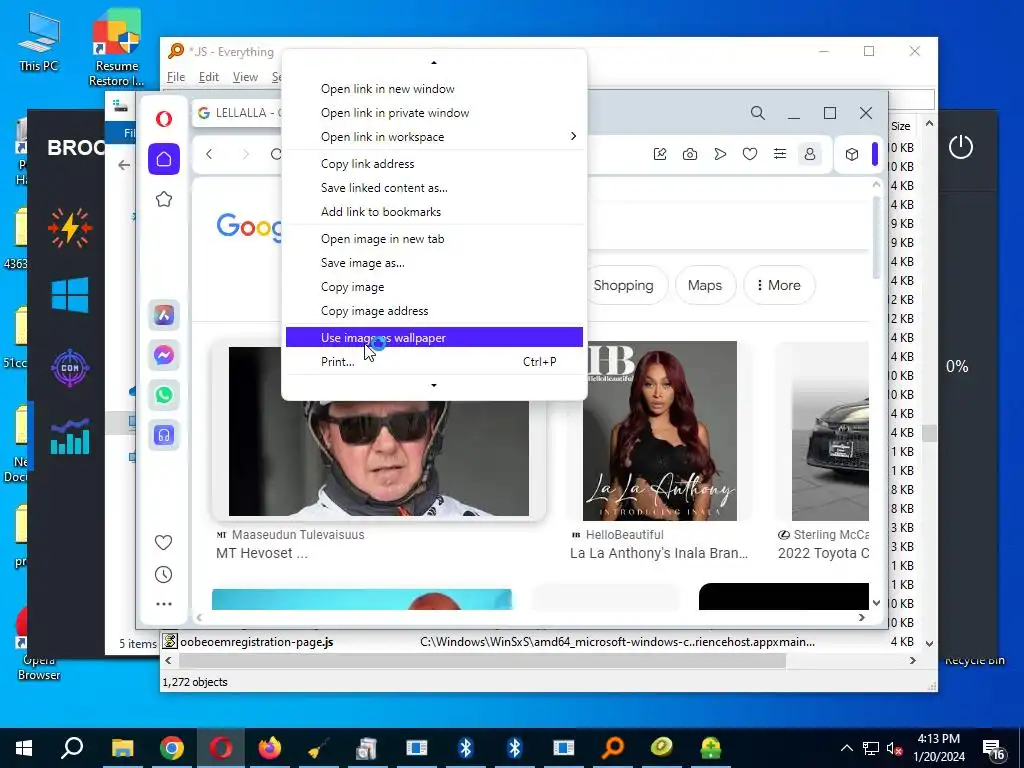The width and height of the screenshot is (1024, 768).
Task: Choose 'Save image as...' menu entry
Action: coord(434,263)
